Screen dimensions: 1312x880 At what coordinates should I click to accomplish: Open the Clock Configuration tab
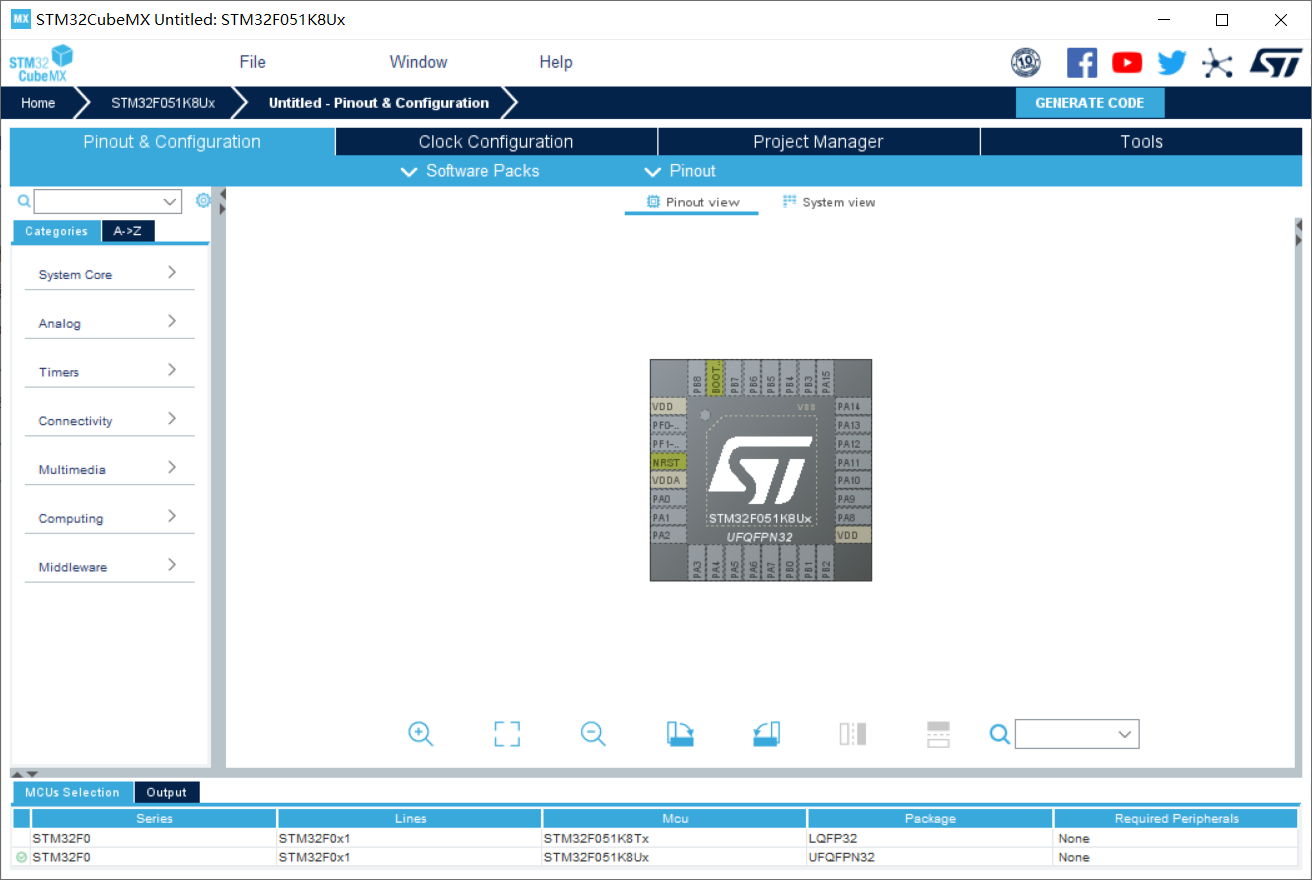pyautogui.click(x=495, y=142)
